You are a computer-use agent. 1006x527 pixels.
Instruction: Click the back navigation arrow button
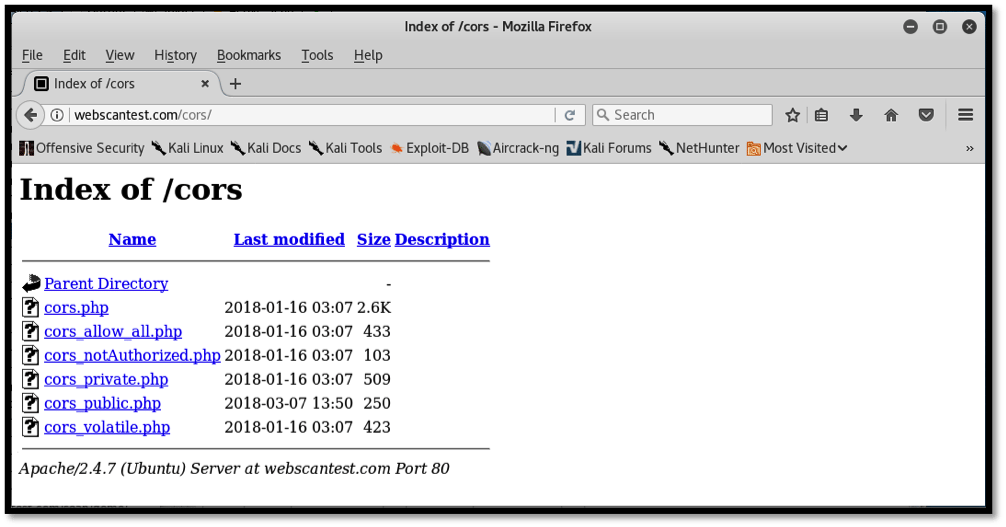(x=30, y=115)
